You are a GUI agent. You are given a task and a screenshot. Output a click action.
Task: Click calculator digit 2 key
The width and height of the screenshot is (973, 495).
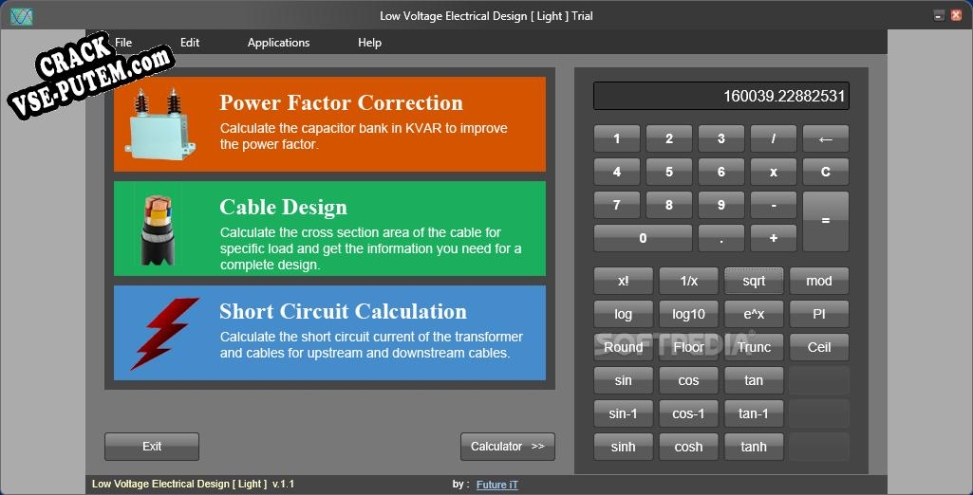click(x=669, y=138)
